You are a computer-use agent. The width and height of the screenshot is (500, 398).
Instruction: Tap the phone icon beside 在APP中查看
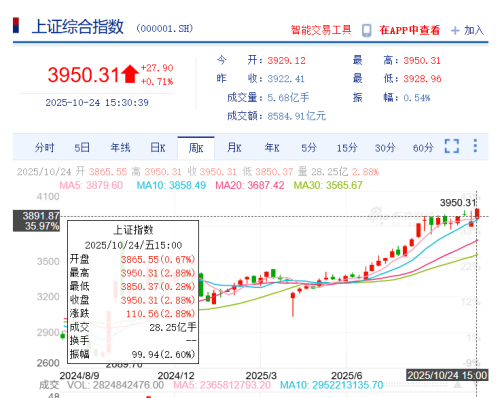(367, 30)
